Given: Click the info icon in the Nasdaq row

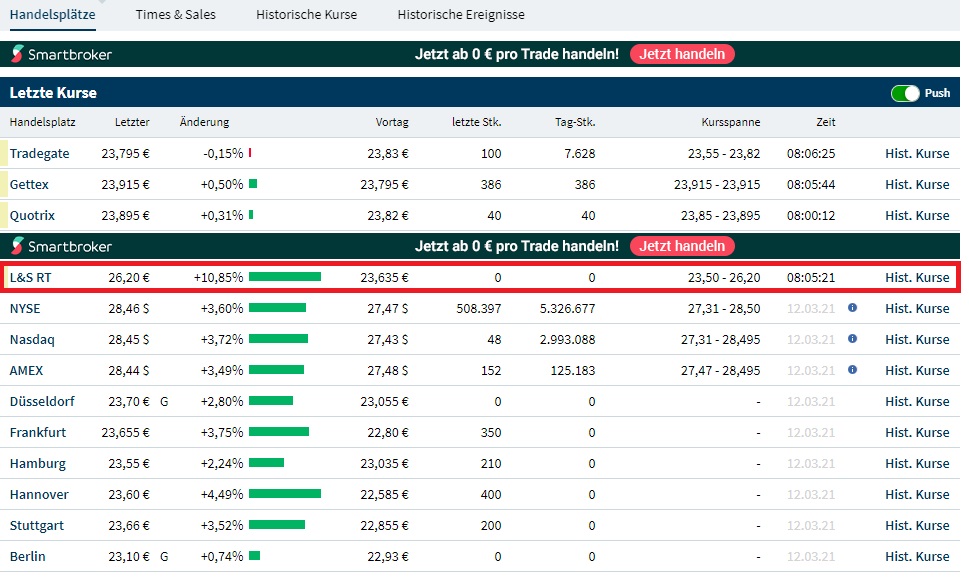Looking at the screenshot, I should pos(852,339).
